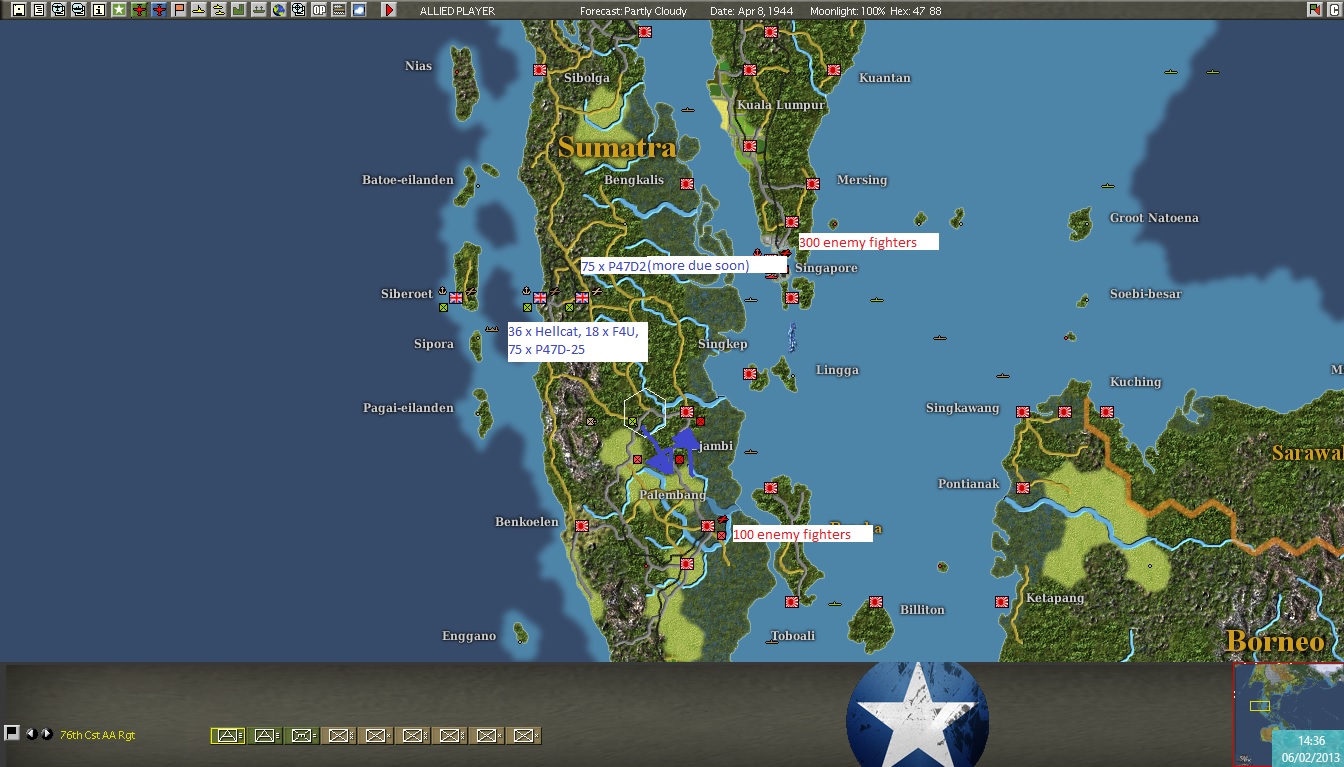
Task: Click the Sumatra region label
Action: tap(617, 148)
